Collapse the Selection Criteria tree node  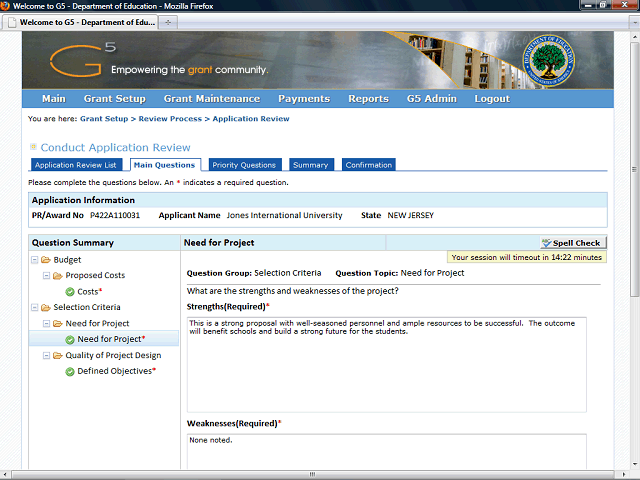tap(34, 307)
